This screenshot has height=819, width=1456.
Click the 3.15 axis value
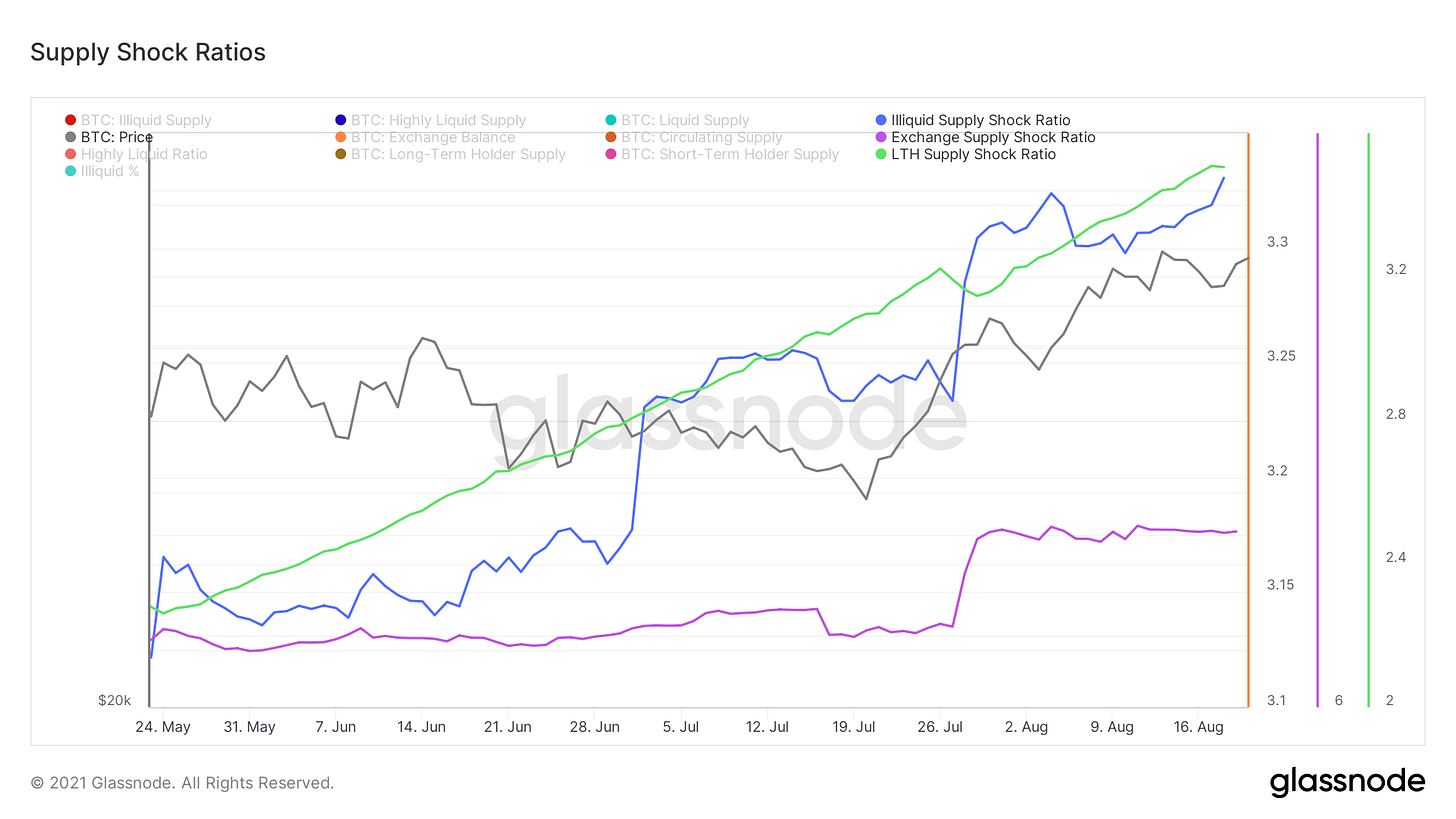tap(1281, 584)
